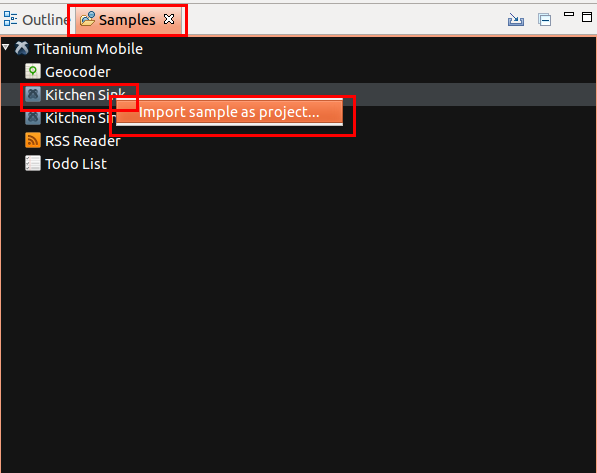
Task: Collapse the Titanium Mobile tree node
Action: tap(6, 47)
